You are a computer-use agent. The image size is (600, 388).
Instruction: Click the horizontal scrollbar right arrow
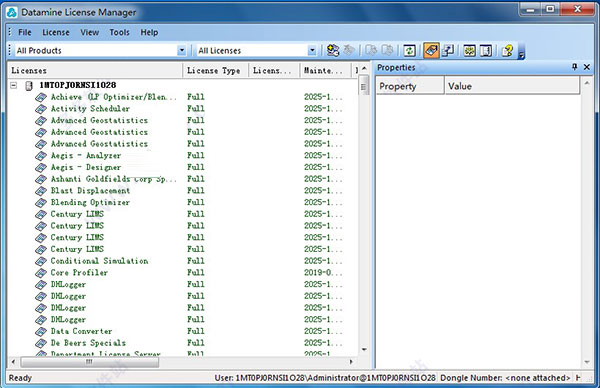(x=351, y=362)
